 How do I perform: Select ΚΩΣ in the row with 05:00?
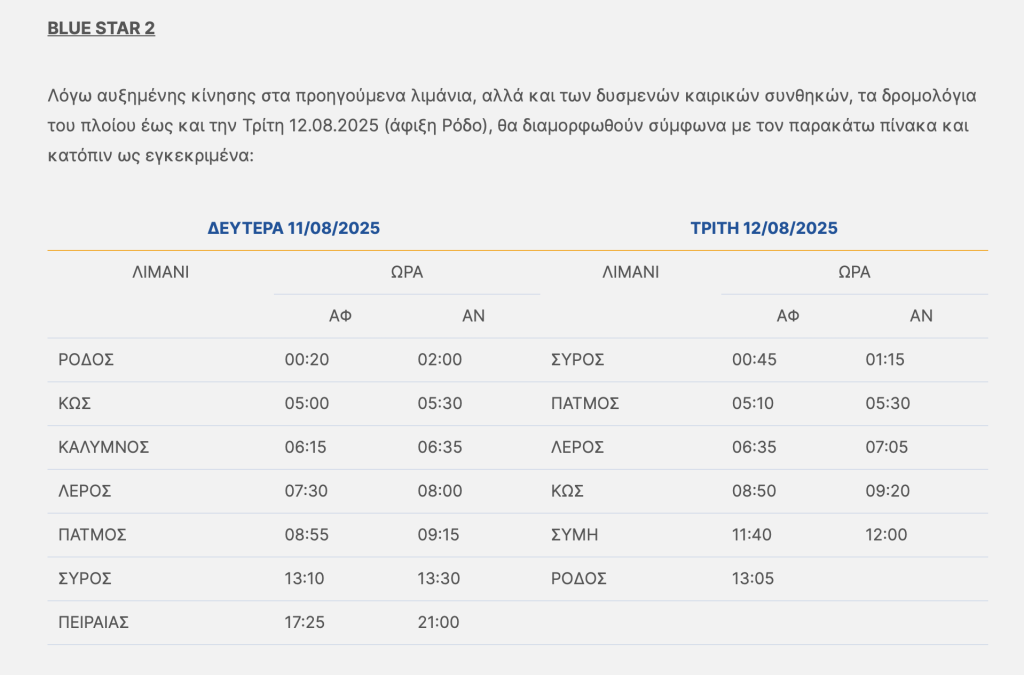click(74, 403)
